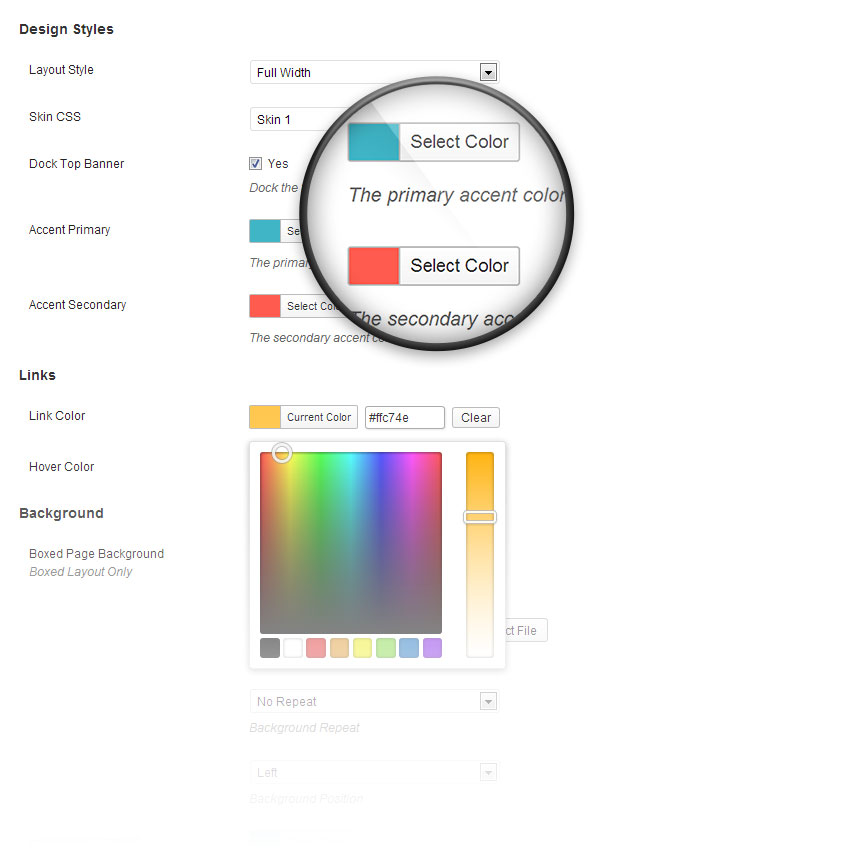Screen dimensions: 852x852
Task: Open the No Repeat background dropdown
Action: (373, 702)
